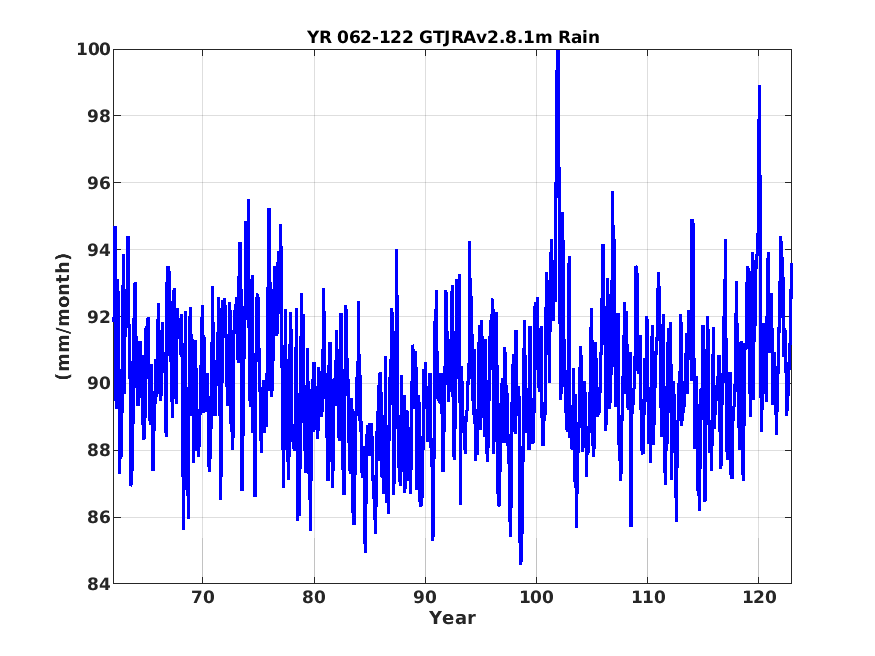Image resolution: width=875 pixels, height=656 pixels.
Task: Click y-axis tick label '96'
Action: pyautogui.click(x=99, y=183)
